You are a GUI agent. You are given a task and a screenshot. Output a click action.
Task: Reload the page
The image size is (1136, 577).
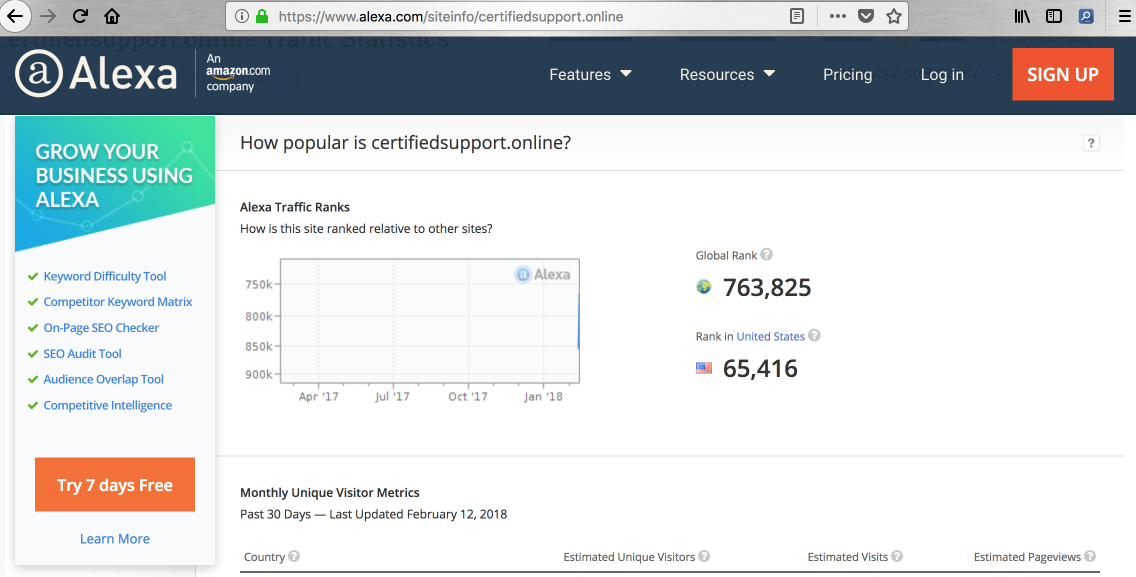[80, 16]
